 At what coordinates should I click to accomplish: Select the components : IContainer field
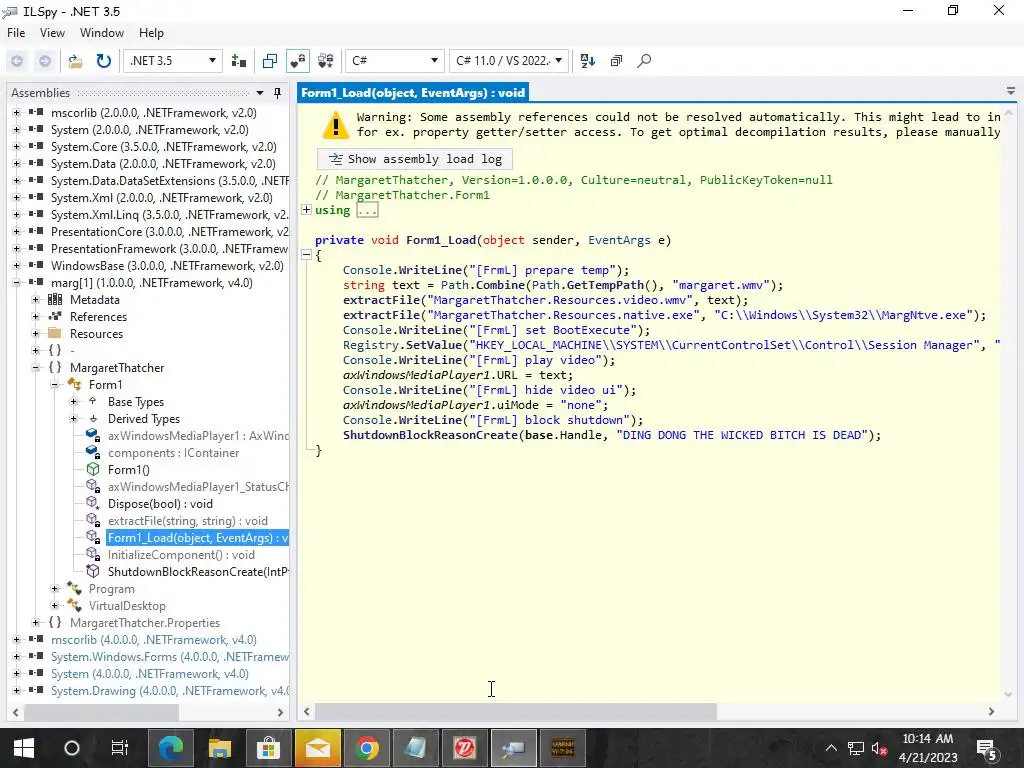click(173, 453)
